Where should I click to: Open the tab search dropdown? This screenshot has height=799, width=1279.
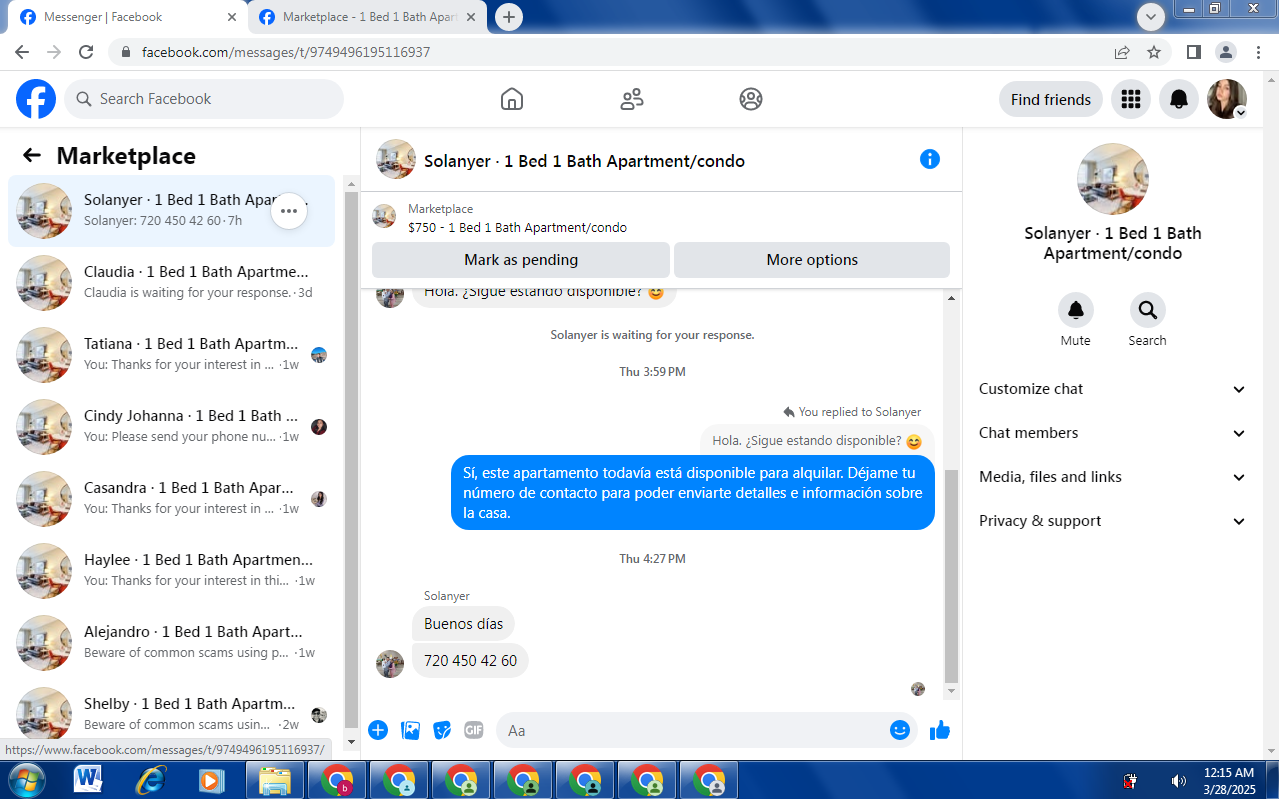[1151, 16]
